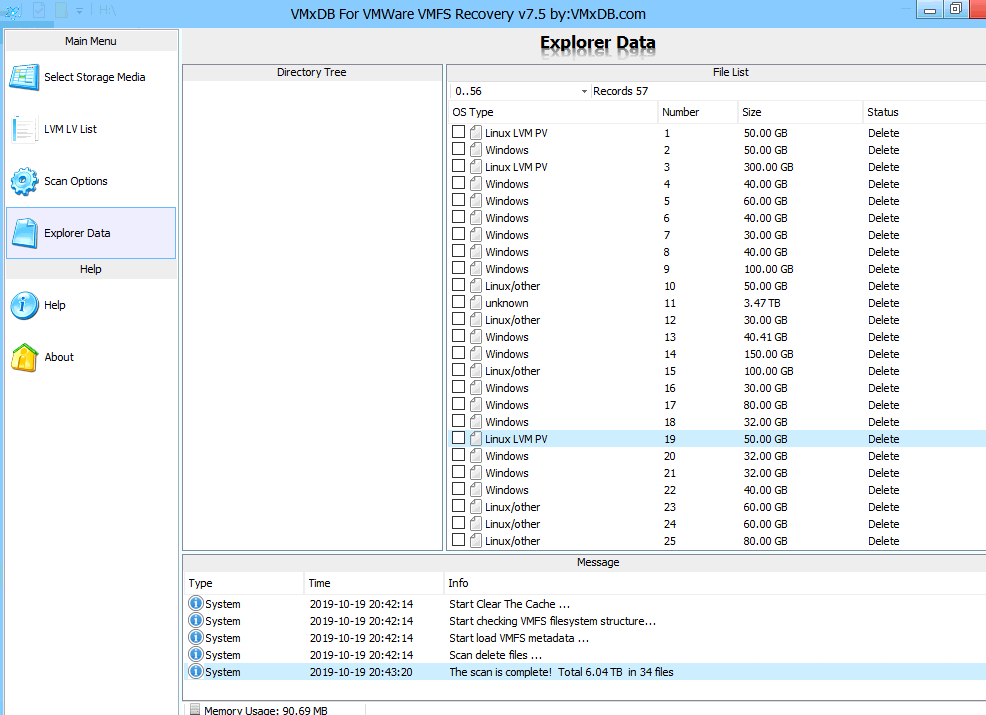Viewport: 986px width, 715px height.
Task: Enable the checkbox for record number 10
Action: 458,285
